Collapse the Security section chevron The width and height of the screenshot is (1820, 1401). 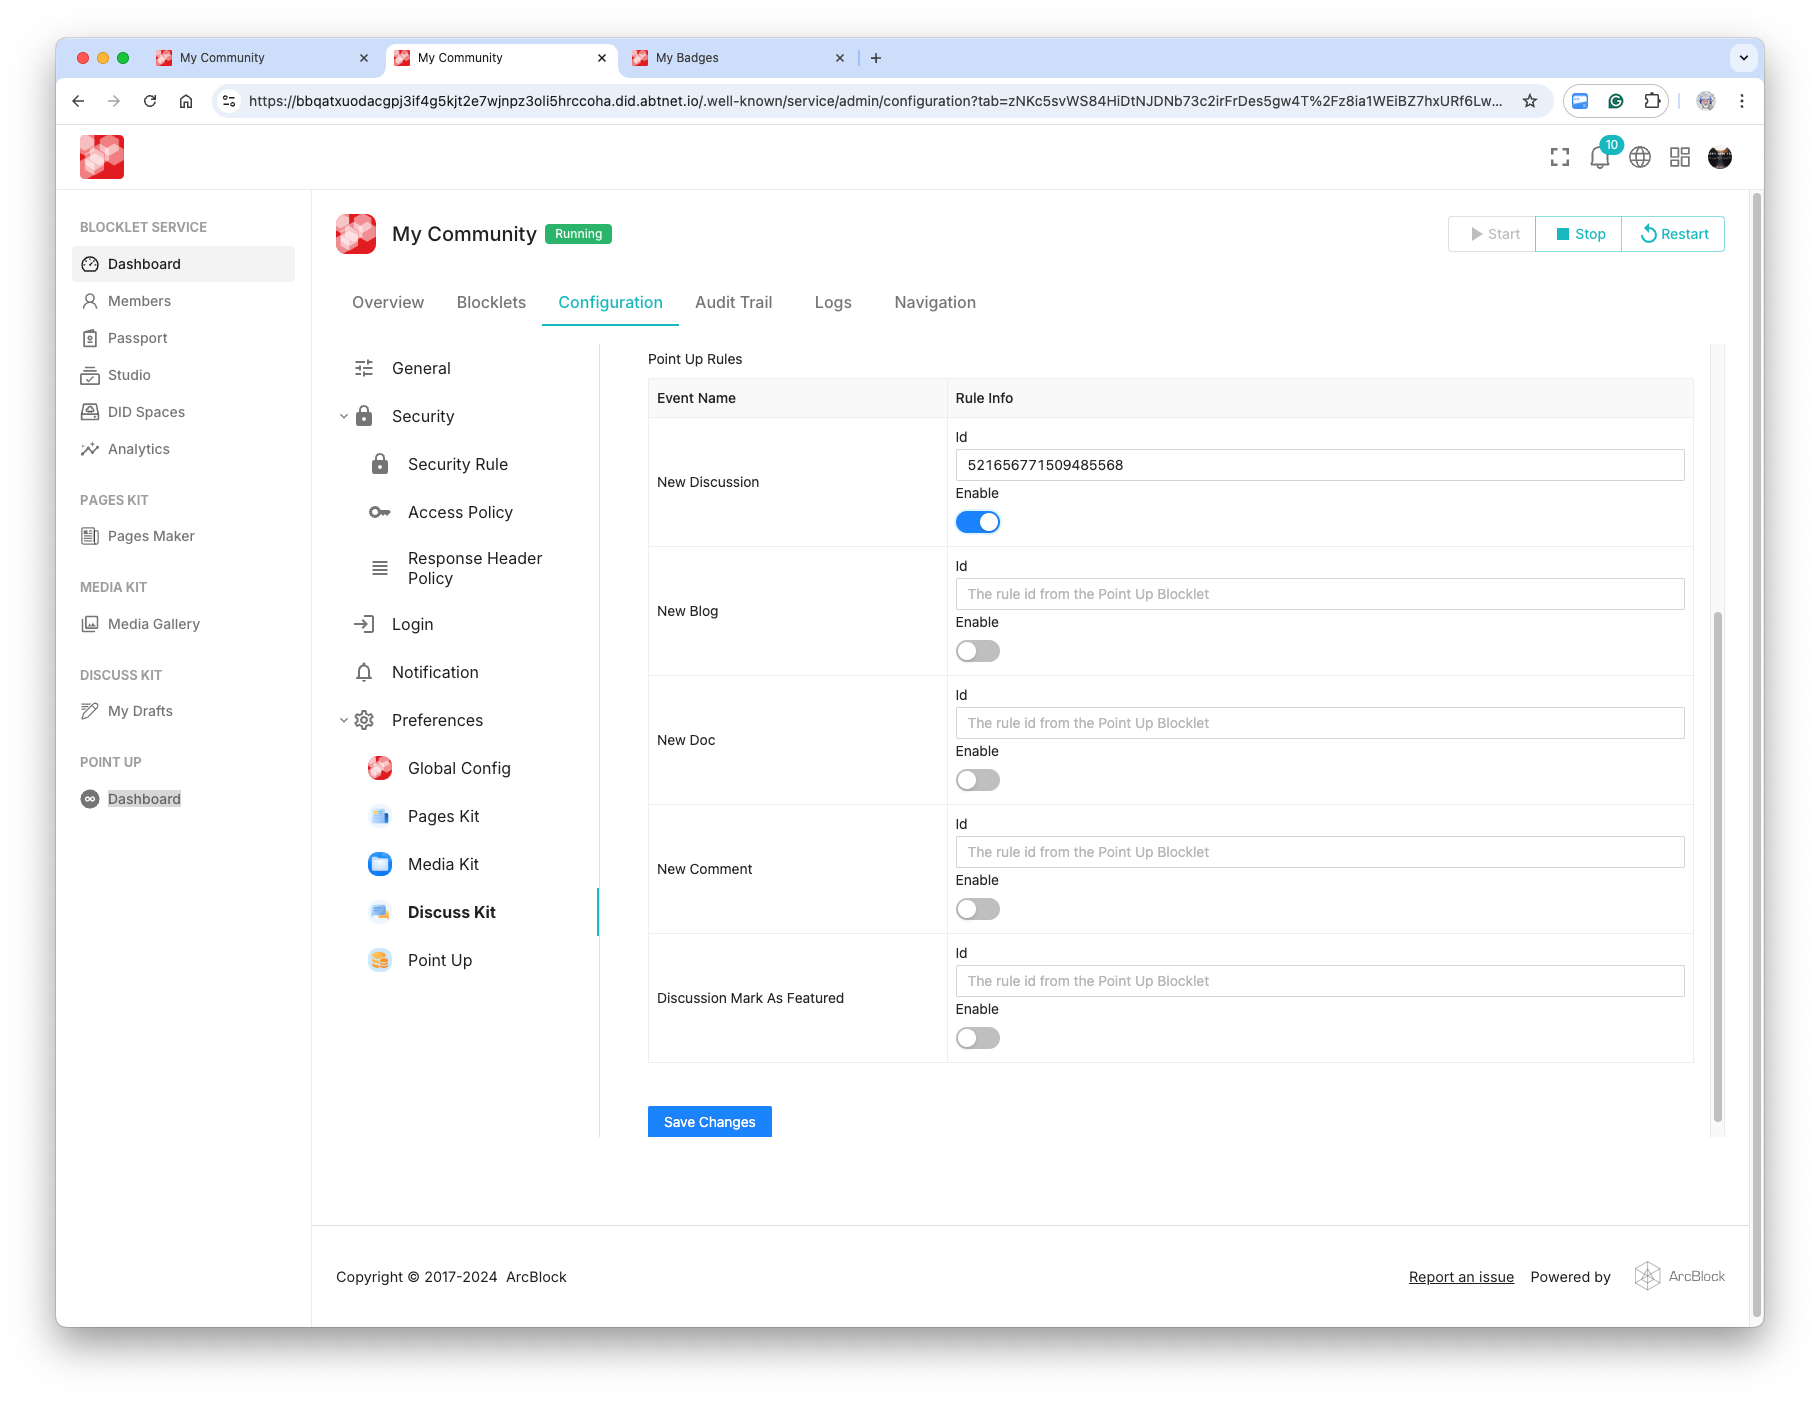(344, 416)
